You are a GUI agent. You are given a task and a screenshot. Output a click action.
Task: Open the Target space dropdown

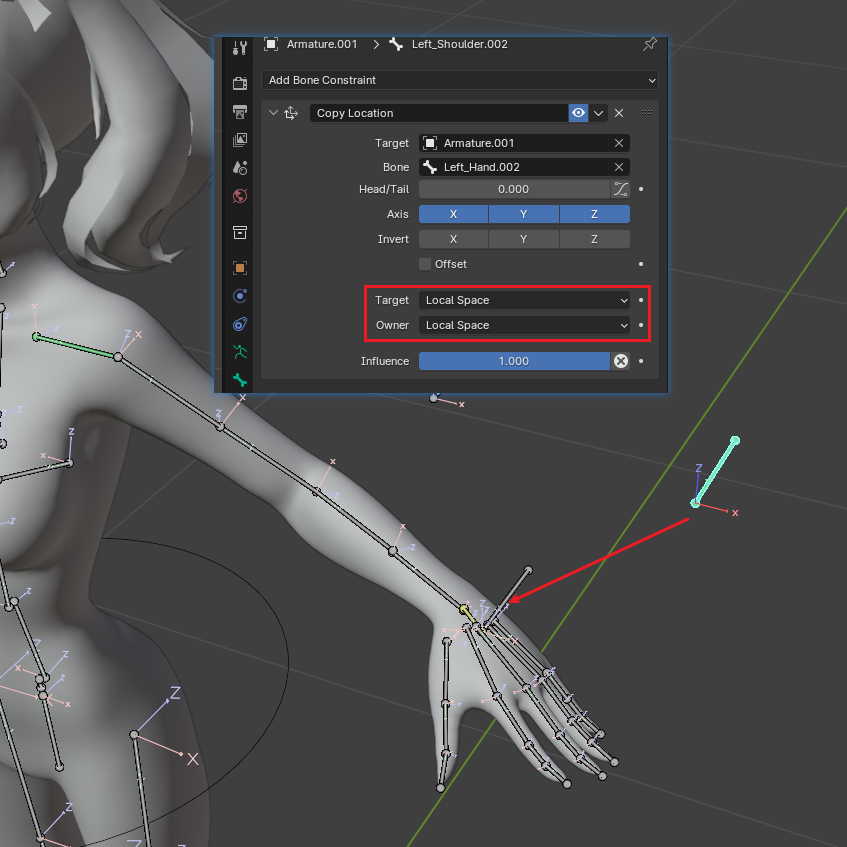coord(525,300)
